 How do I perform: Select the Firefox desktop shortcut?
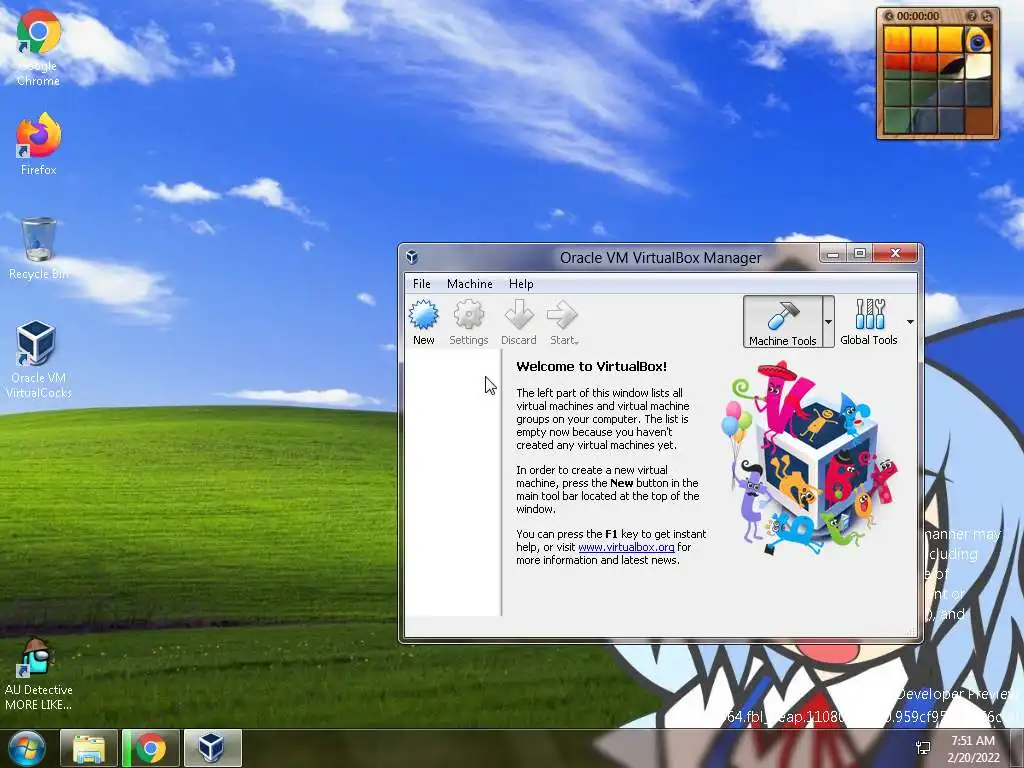[39, 144]
